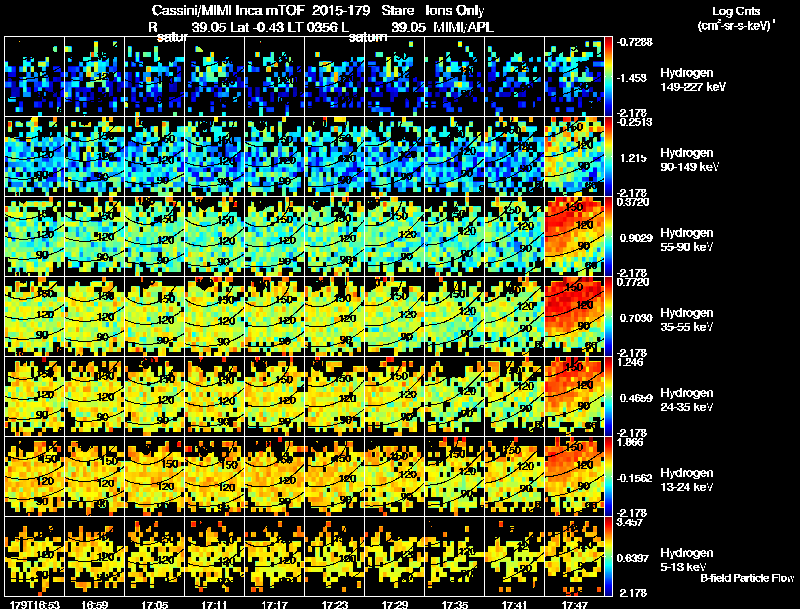Image resolution: width=800 pixels, height=609 pixels.
Task: Select the 13-24 keV image at 17:05
Action: (155, 476)
